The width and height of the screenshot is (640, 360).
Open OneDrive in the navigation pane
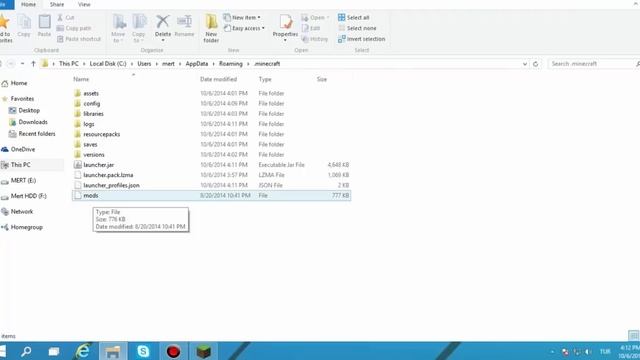tap(18, 149)
